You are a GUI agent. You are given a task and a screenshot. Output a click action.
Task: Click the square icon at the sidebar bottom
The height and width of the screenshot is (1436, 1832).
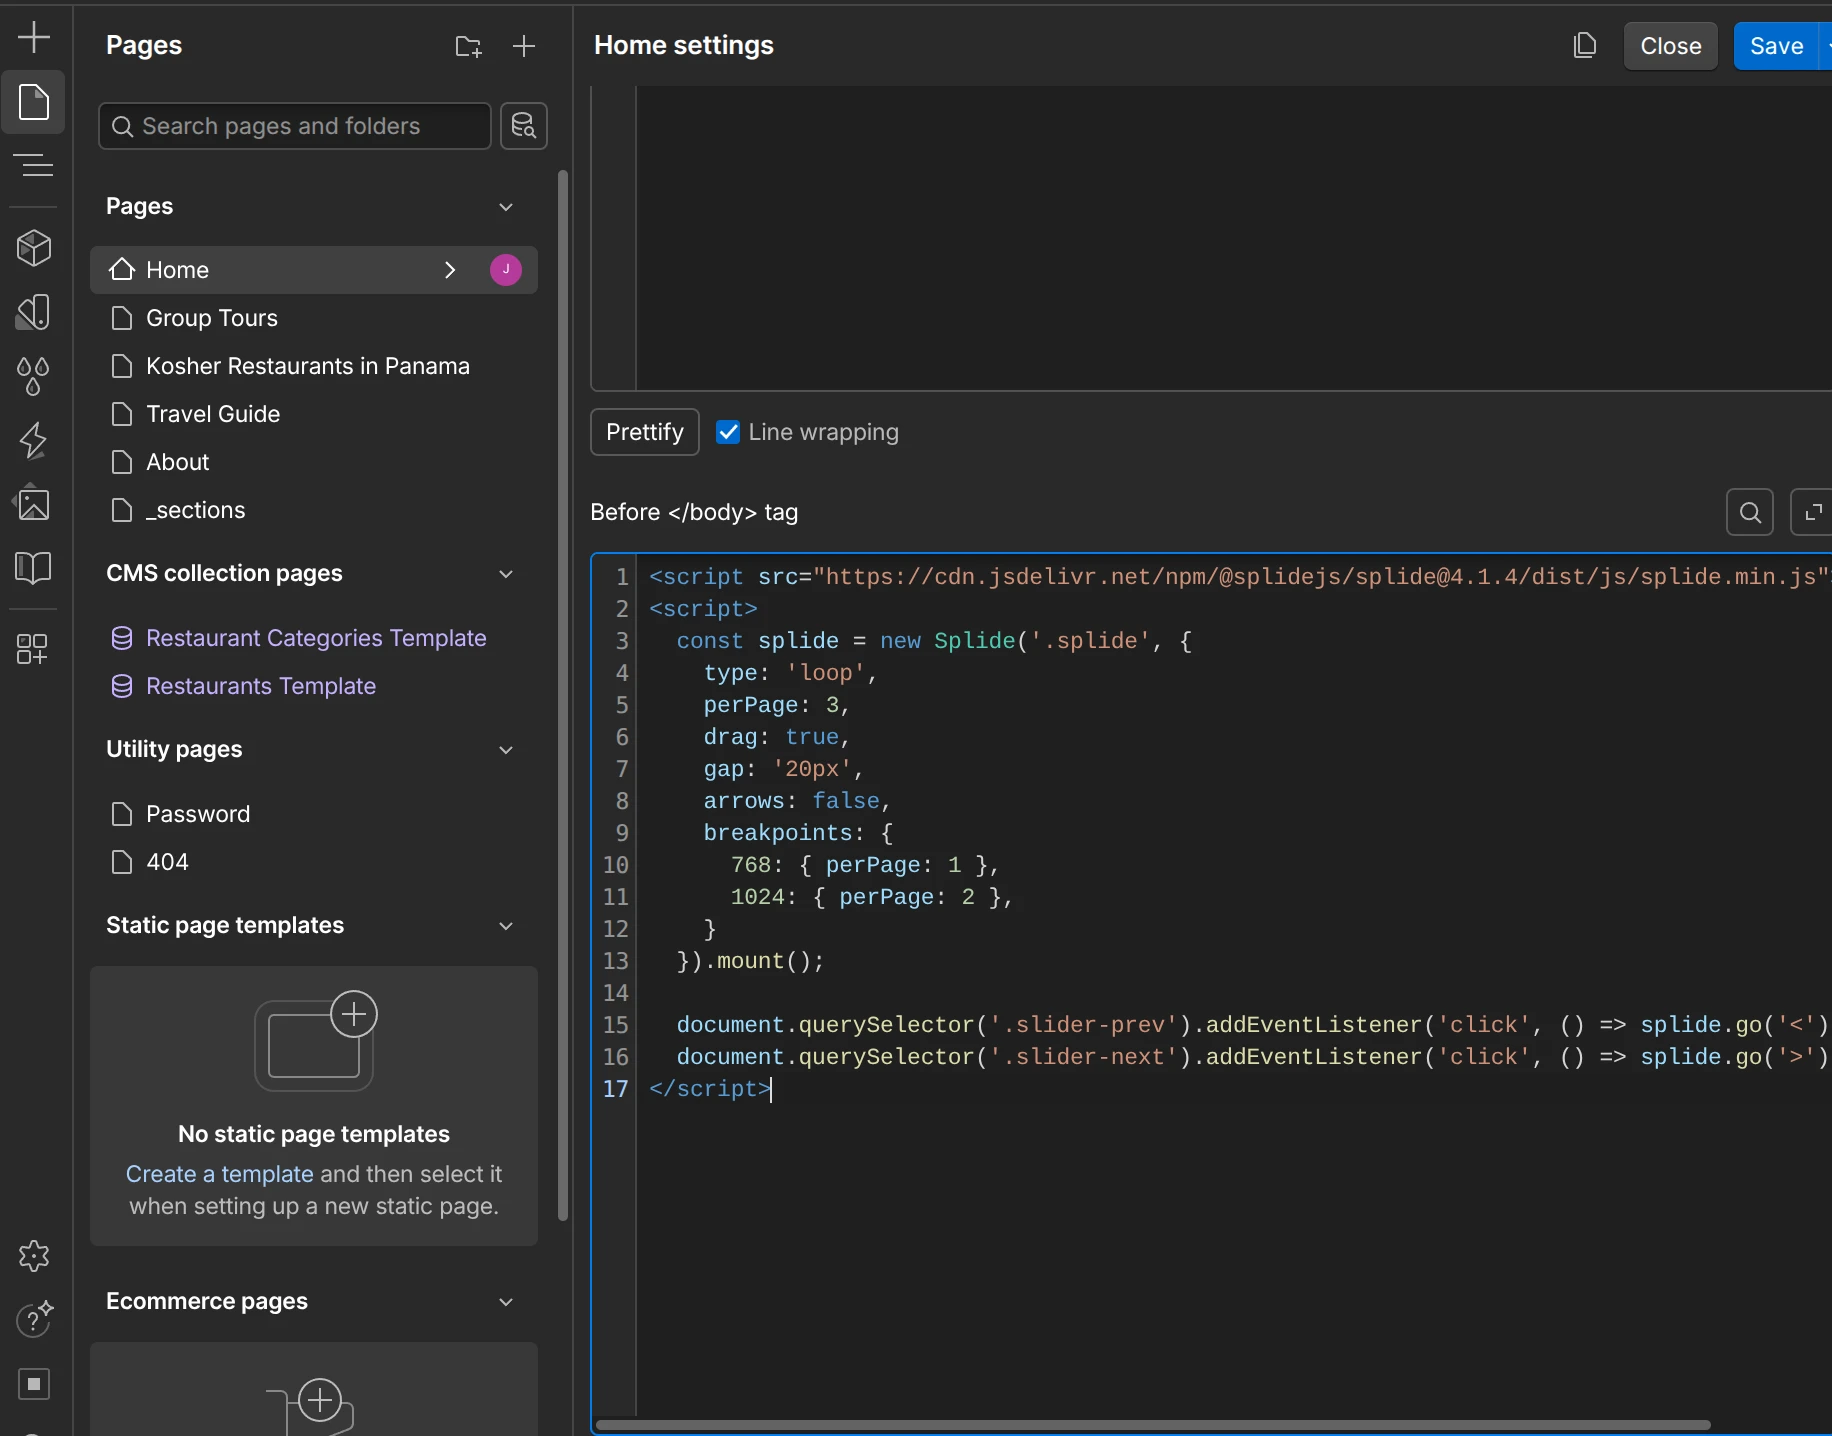click(34, 1384)
